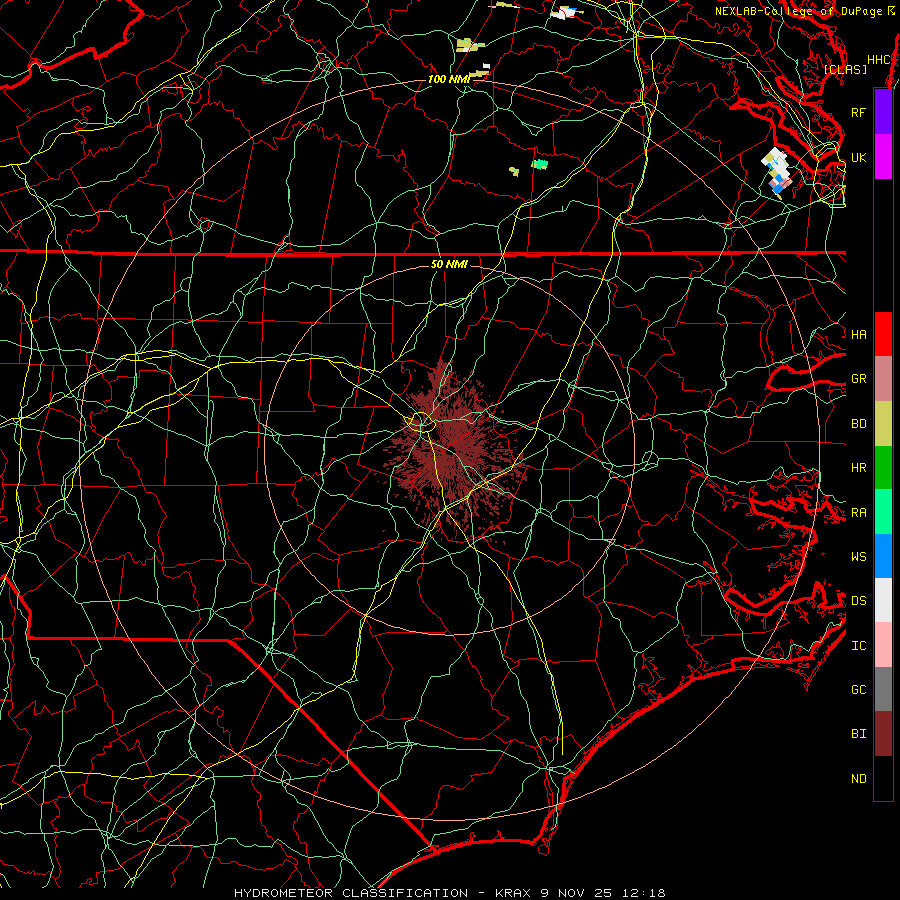Click the RA legend label
This screenshot has width=900, height=900.
click(x=858, y=513)
